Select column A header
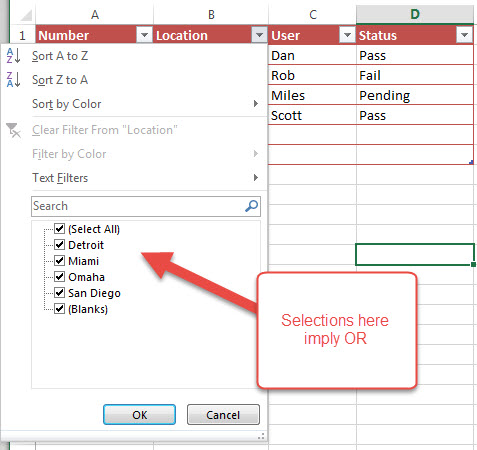The width and height of the screenshot is (477, 450). [x=95, y=15]
